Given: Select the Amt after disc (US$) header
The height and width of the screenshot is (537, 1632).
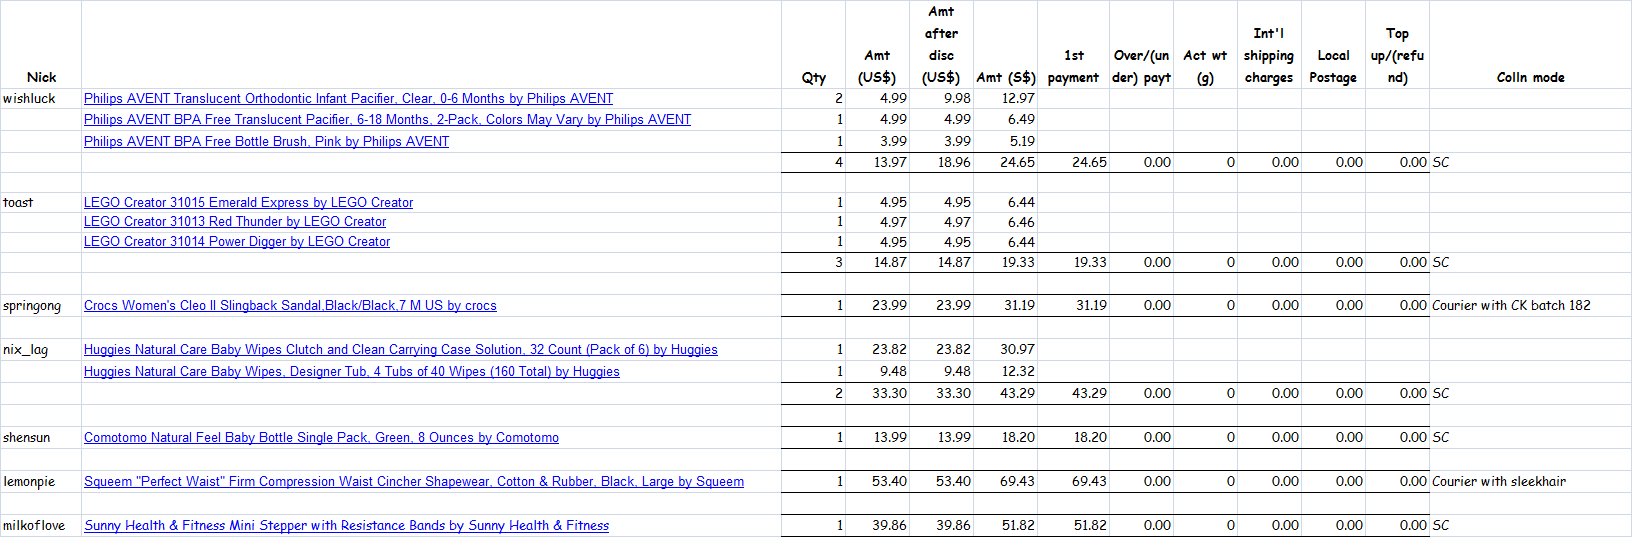Looking at the screenshot, I should pyautogui.click(x=941, y=44).
